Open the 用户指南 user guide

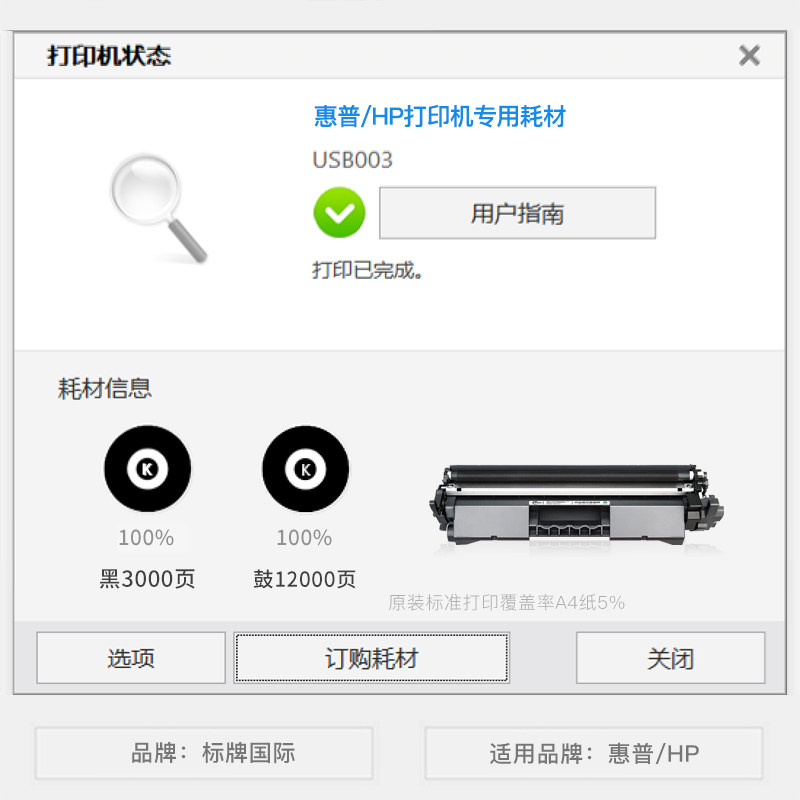click(x=517, y=213)
